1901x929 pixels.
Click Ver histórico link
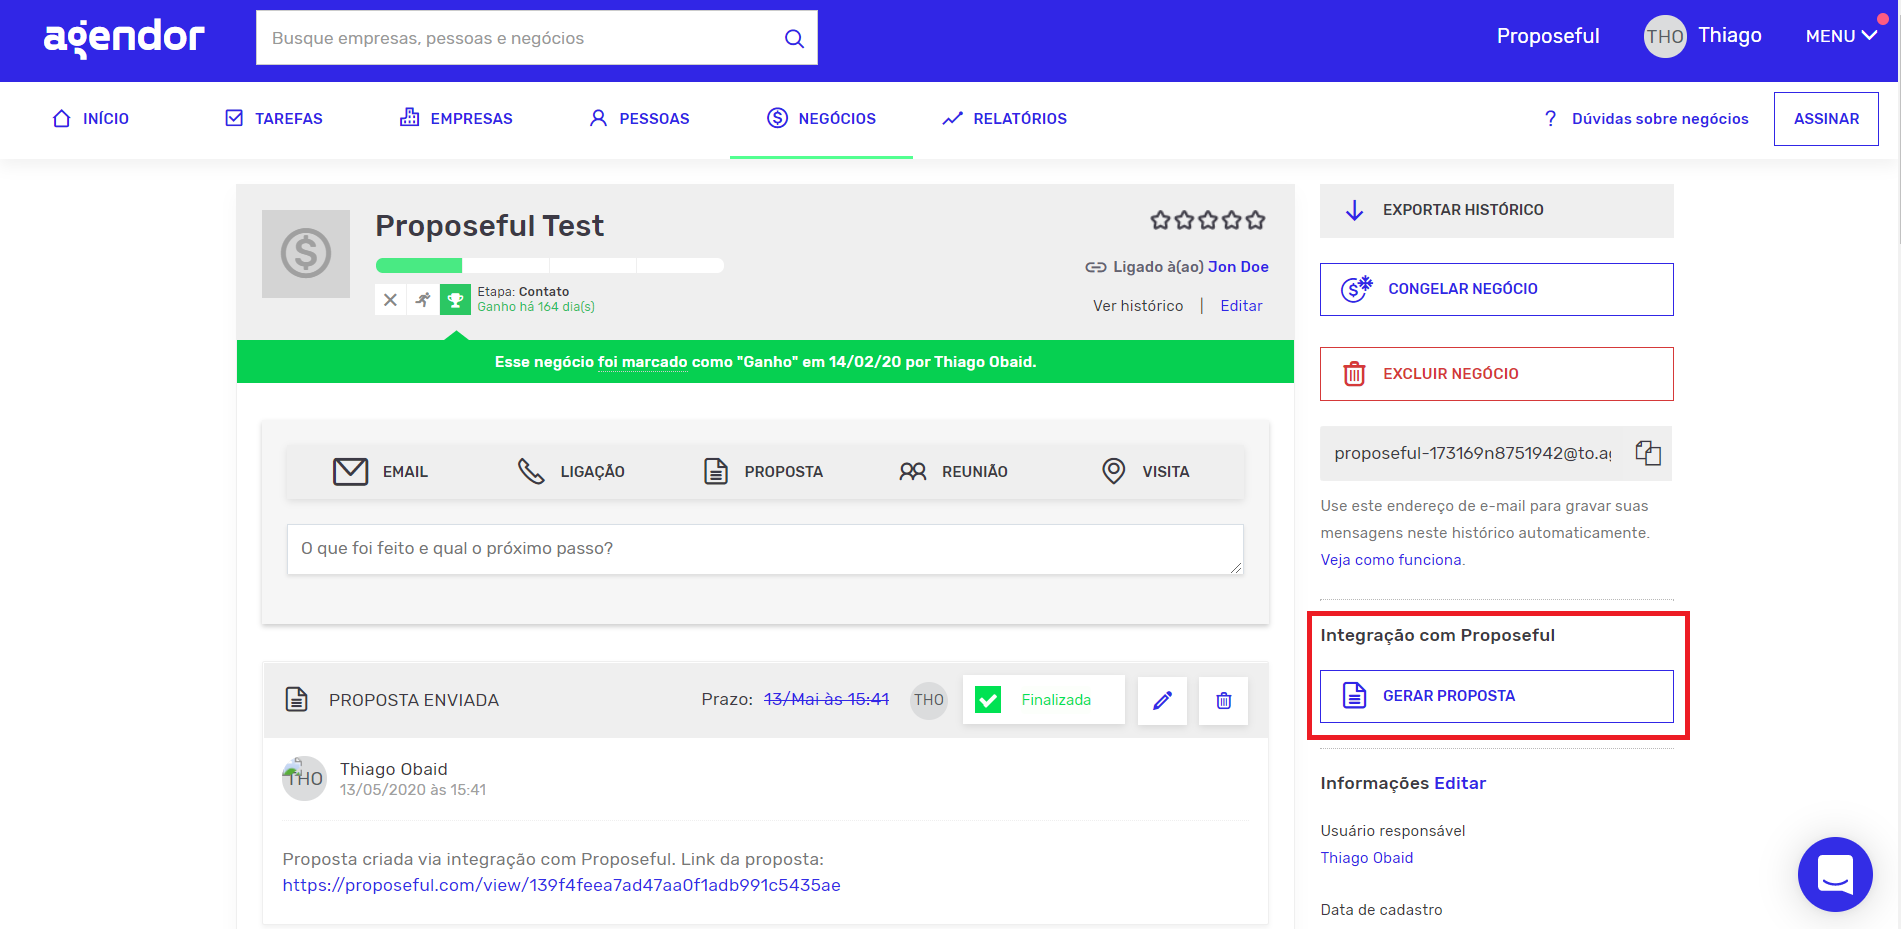pyautogui.click(x=1138, y=306)
